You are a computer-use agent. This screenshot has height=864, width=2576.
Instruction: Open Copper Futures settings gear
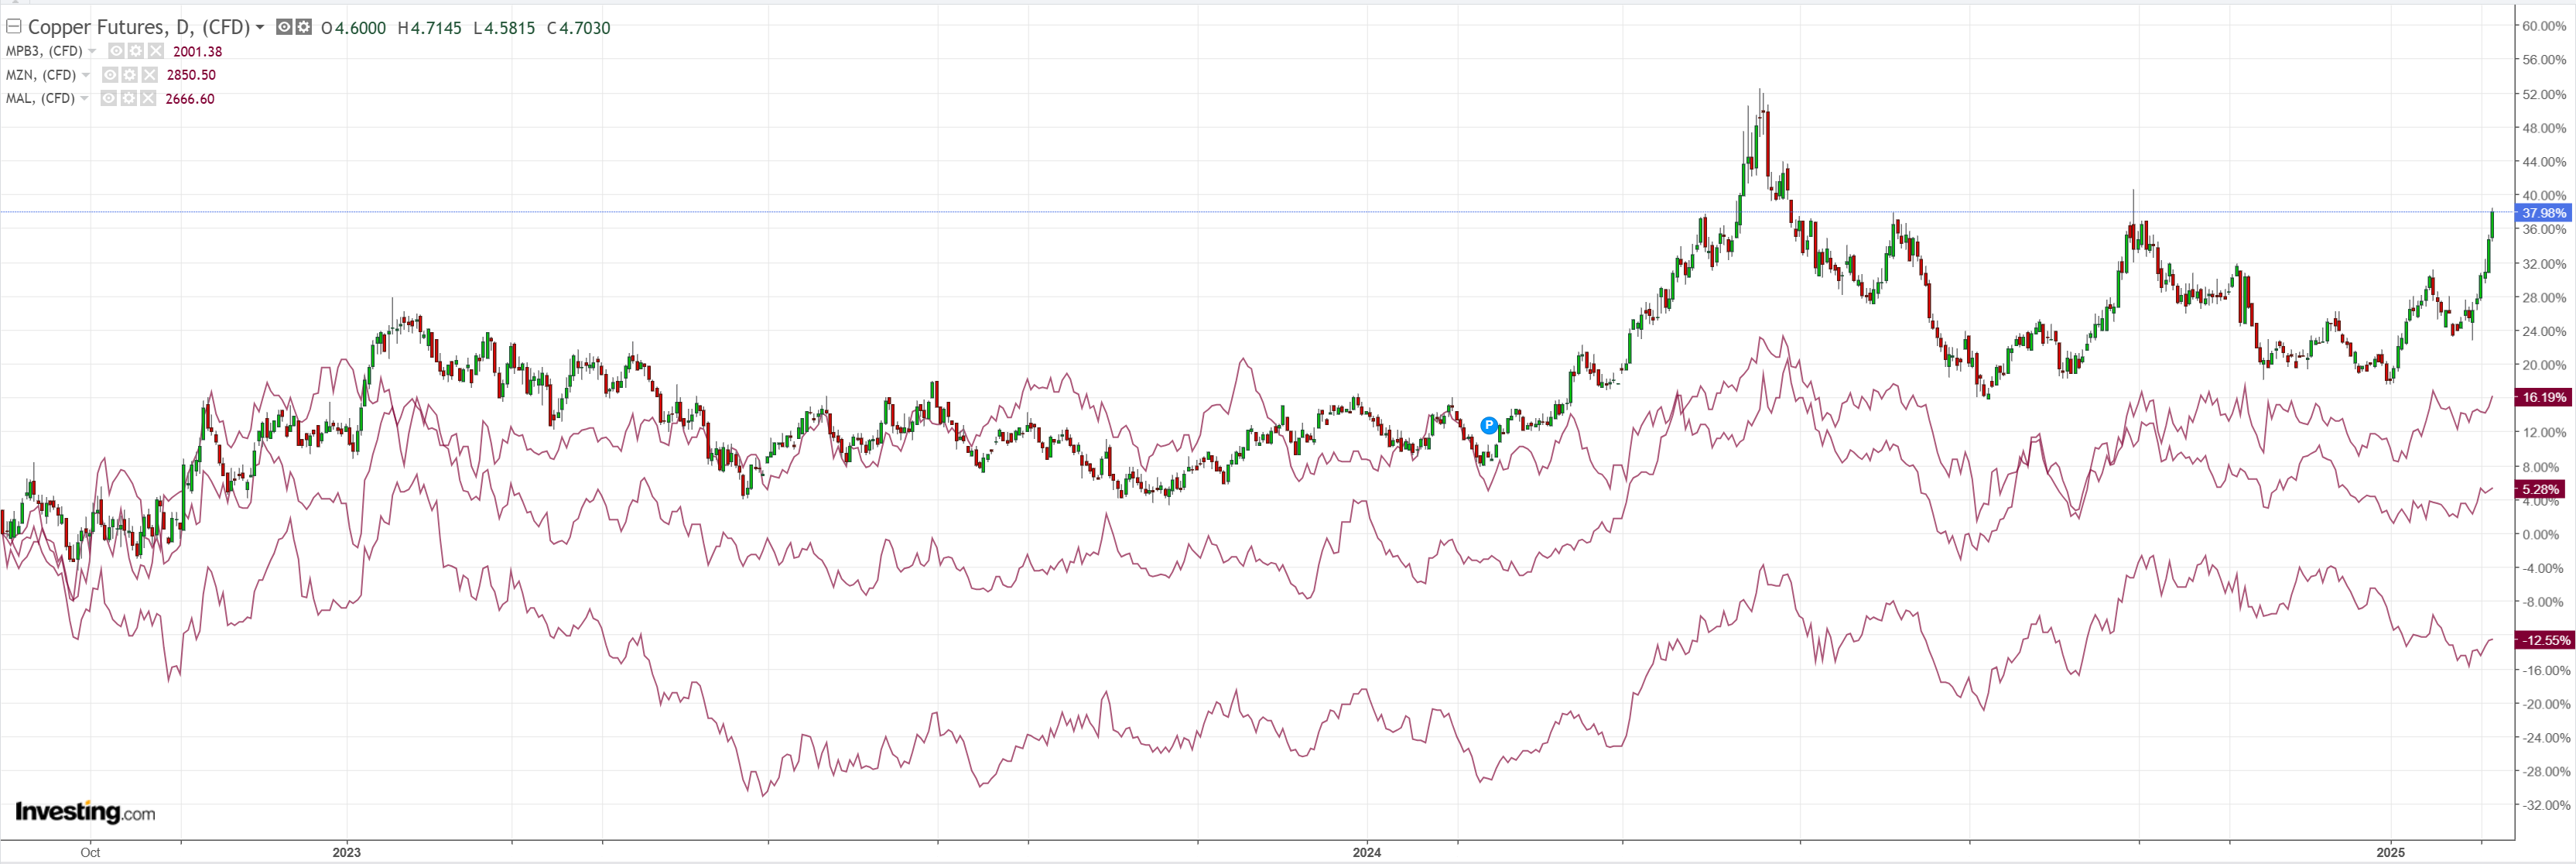coord(303,27)
